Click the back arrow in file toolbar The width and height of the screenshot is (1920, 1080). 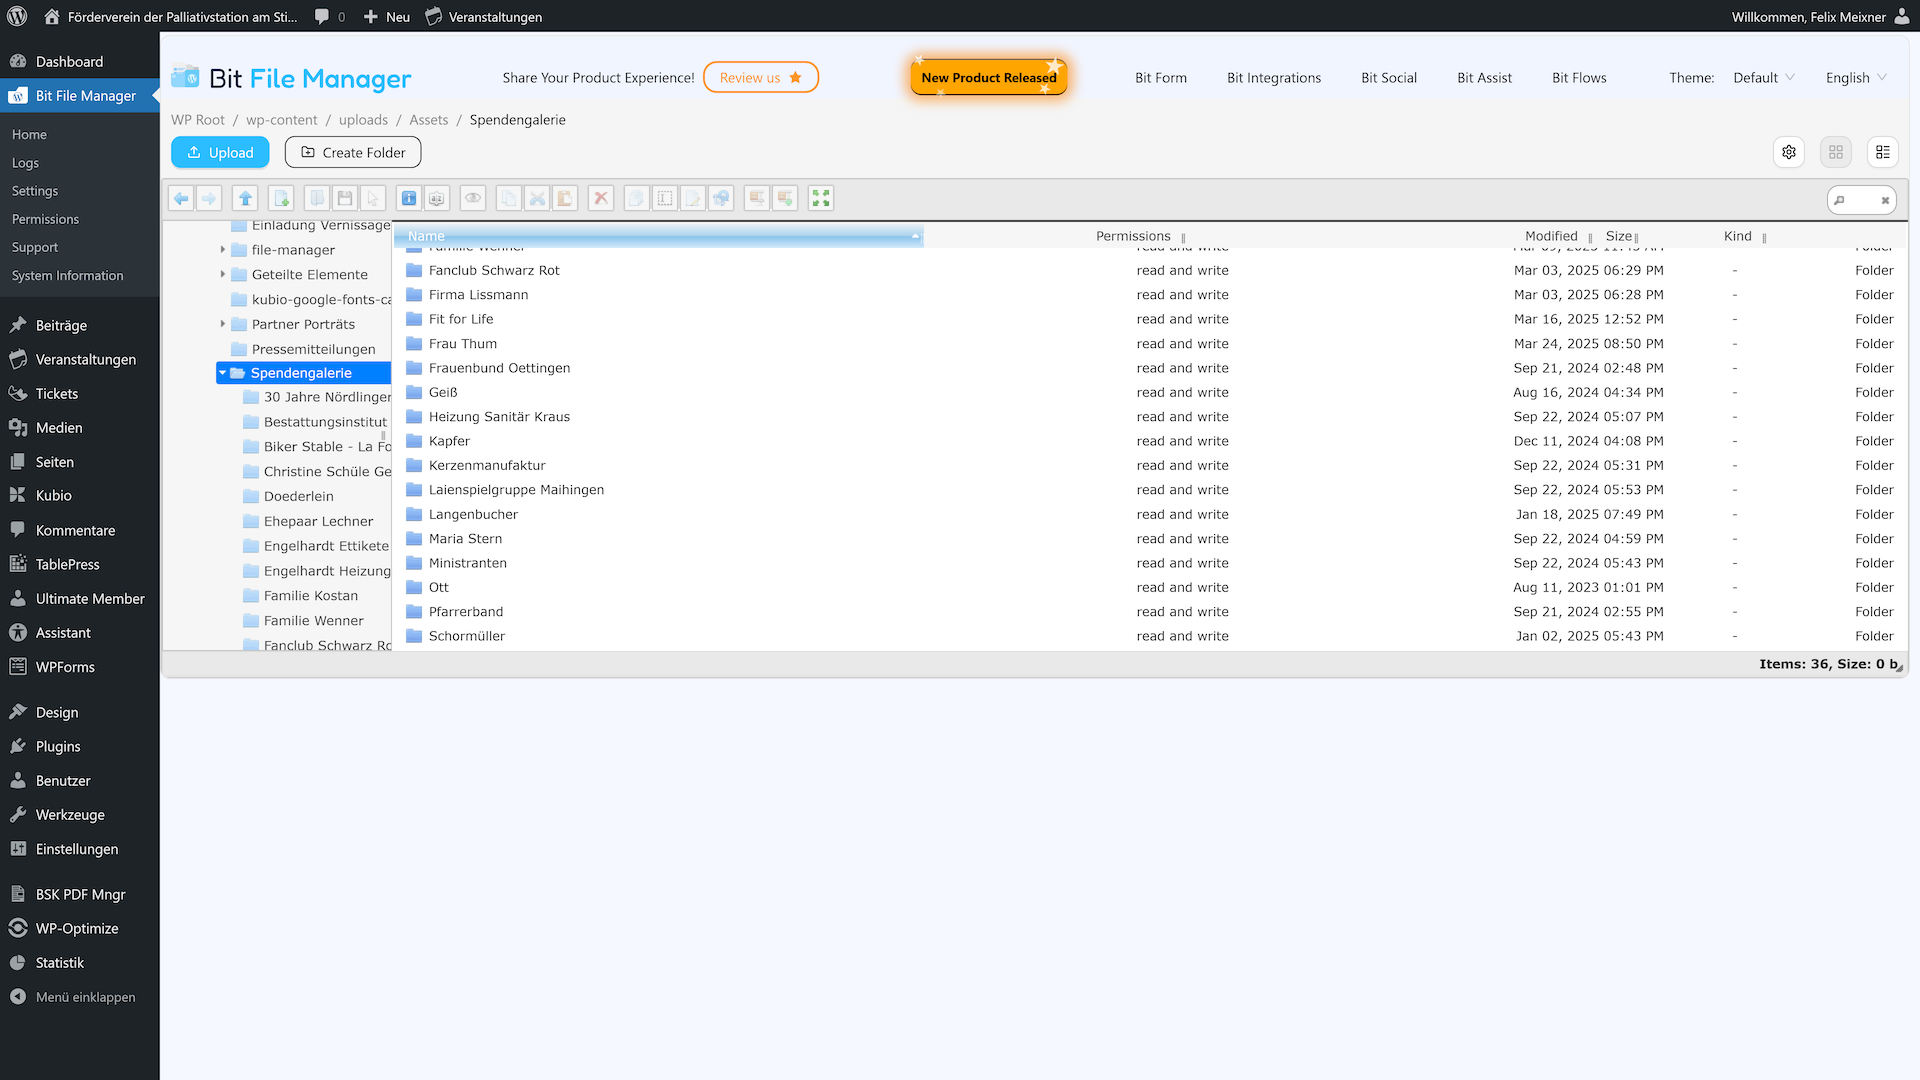click(x=181, y=198)
